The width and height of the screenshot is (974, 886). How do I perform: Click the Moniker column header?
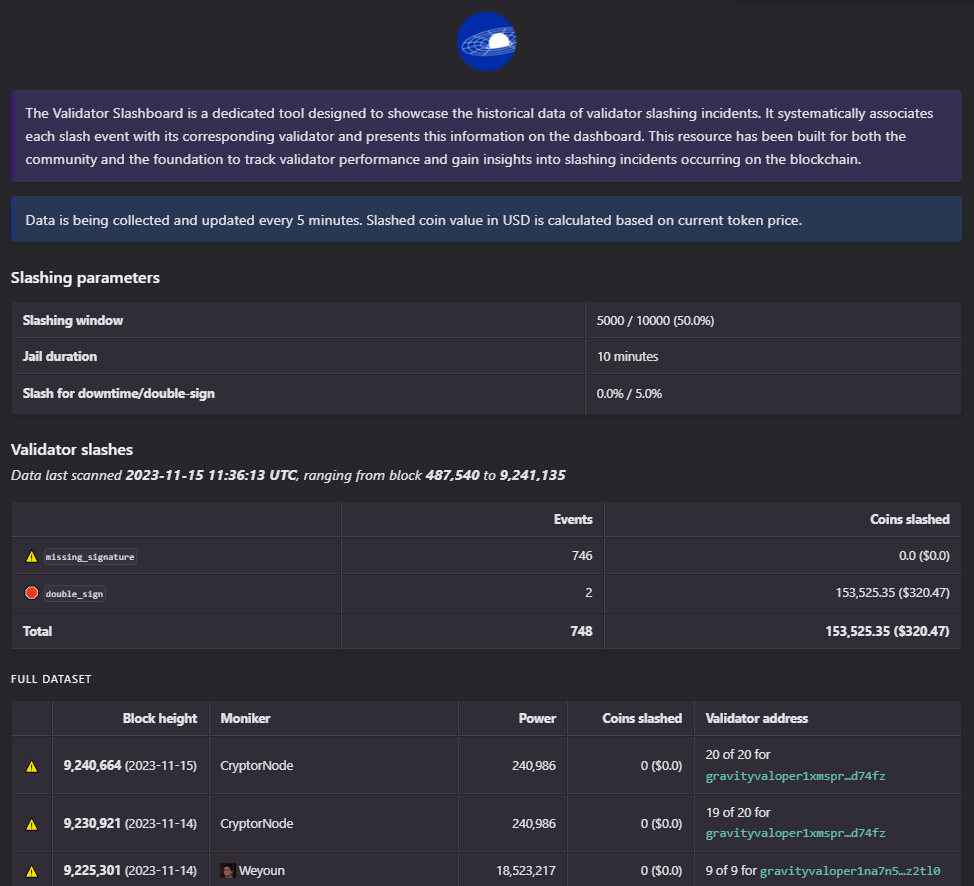tap(245, 718)
